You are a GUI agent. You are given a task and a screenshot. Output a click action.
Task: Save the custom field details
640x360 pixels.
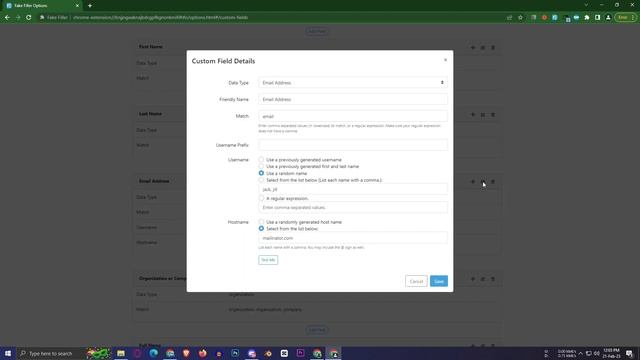tap(439, 281)
